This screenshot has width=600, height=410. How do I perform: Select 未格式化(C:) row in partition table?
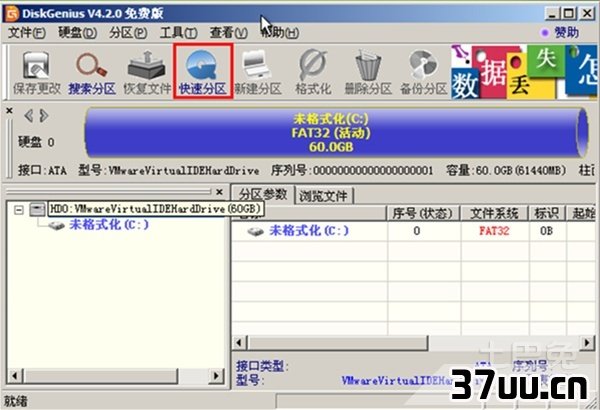point(413,231)
